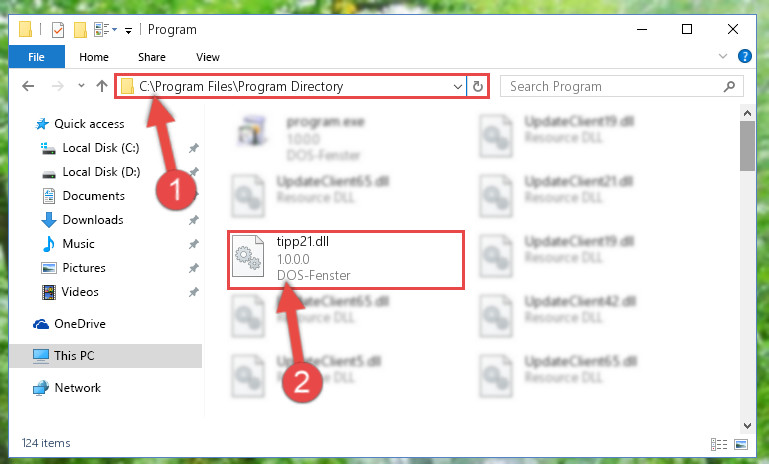Click the Search Program field

(x=622, y=87)
